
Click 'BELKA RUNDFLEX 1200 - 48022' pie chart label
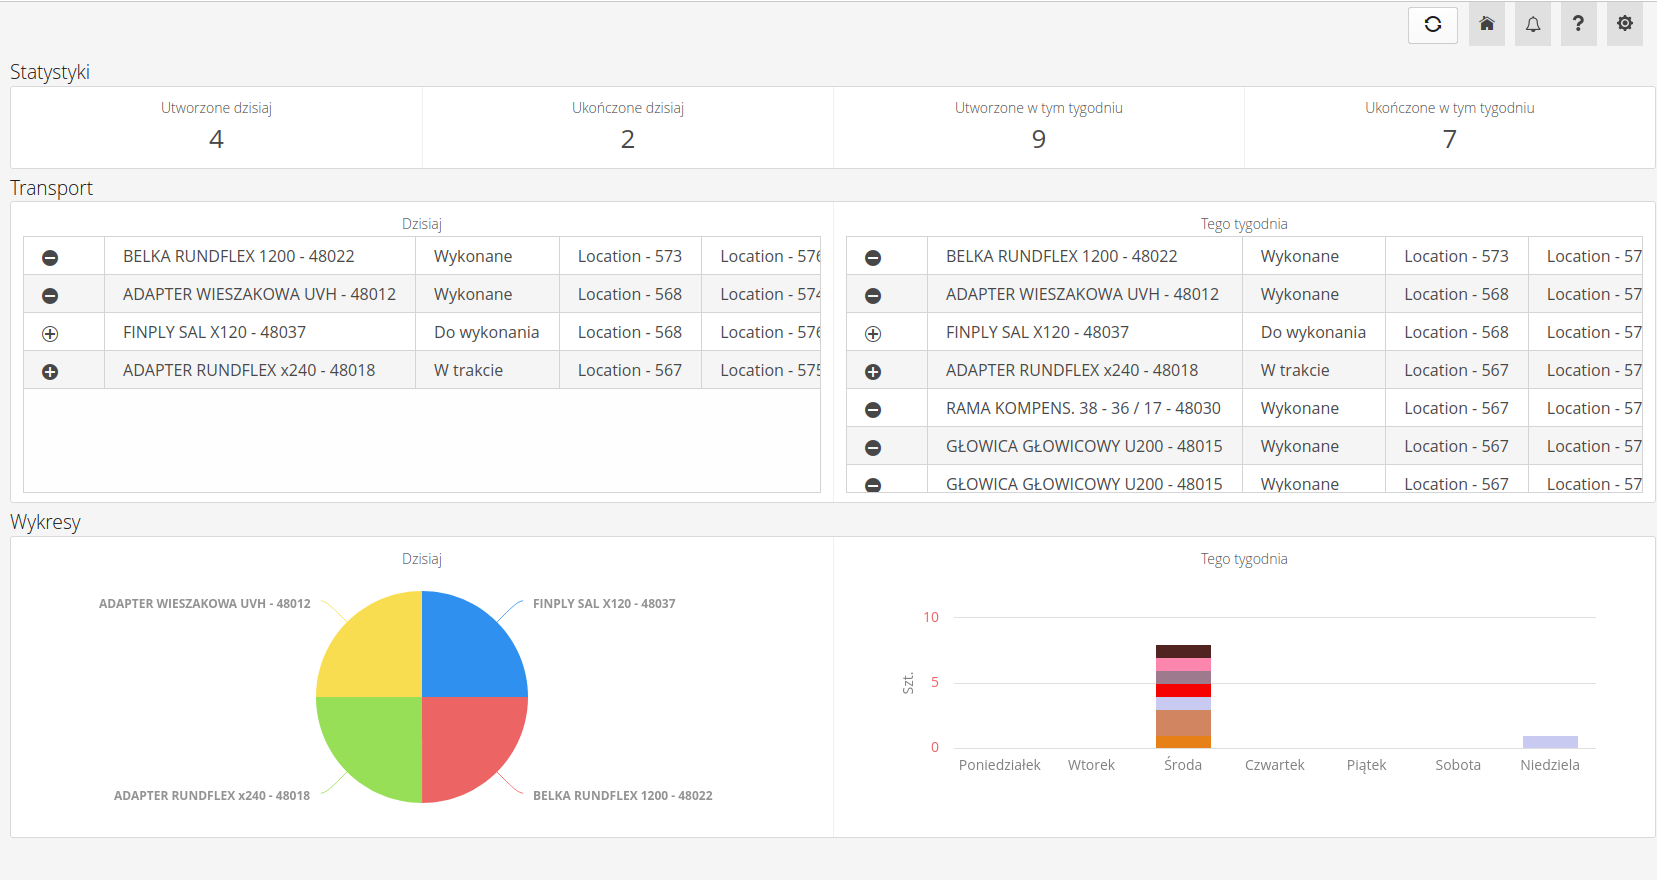(x=622, y=796)
